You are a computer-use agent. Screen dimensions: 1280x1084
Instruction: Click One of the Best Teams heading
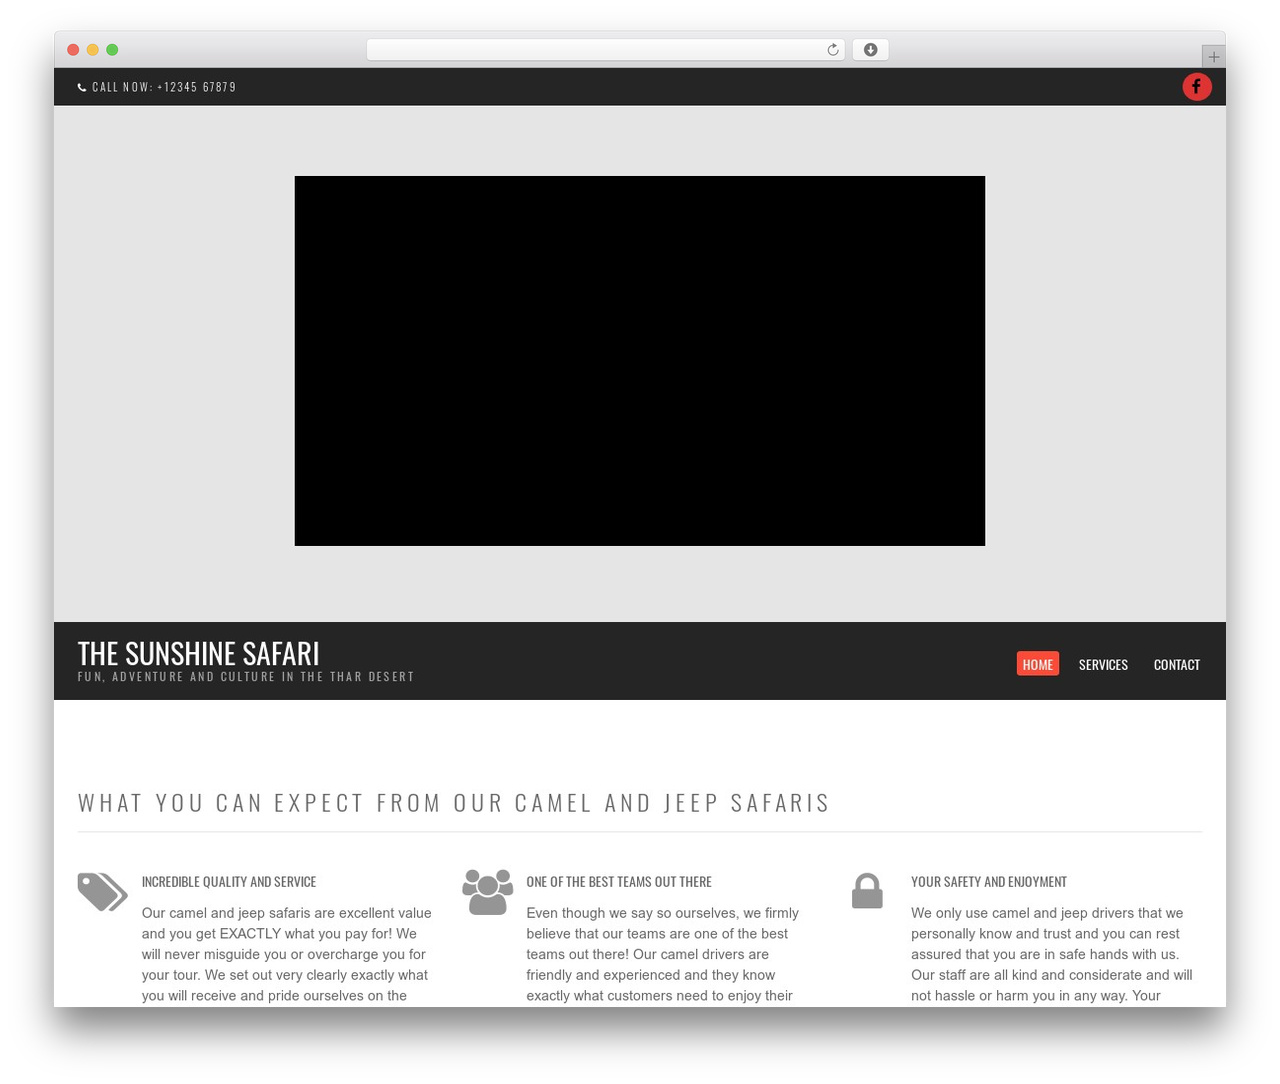(x=619, y=881)
